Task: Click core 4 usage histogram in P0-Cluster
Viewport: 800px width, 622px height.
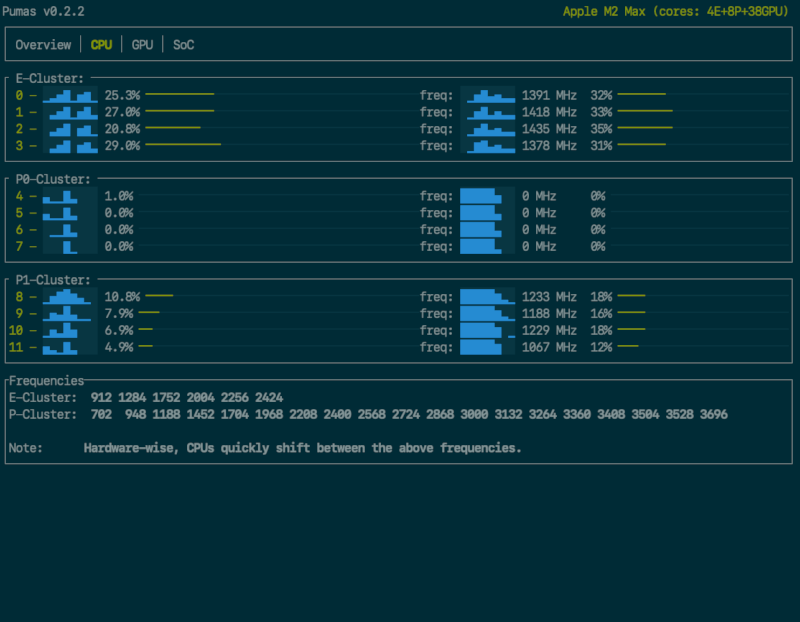Action: click(x=70, y=197)
